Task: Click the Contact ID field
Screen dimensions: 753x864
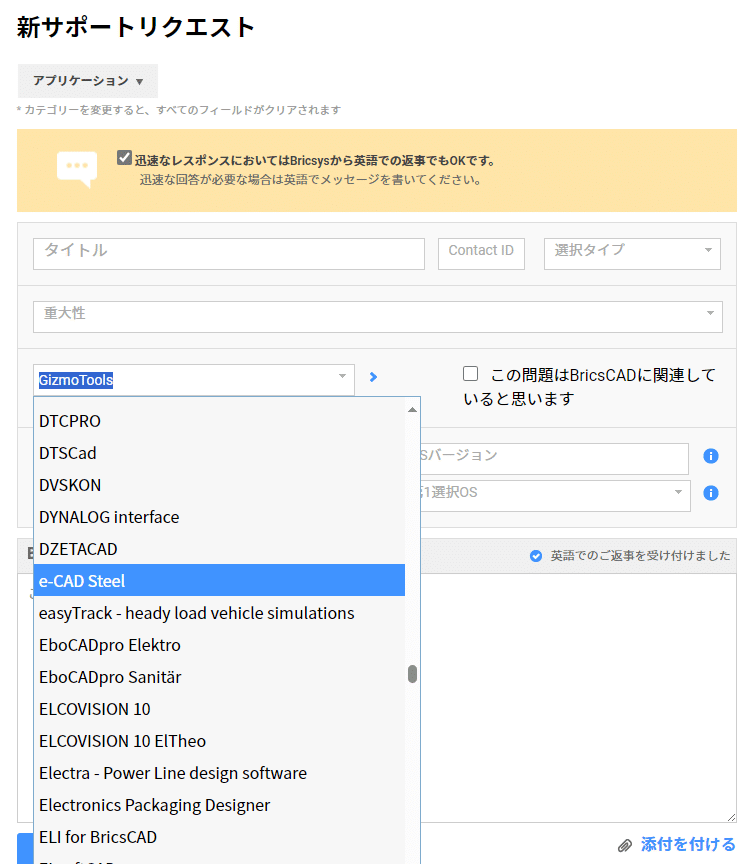Action: tap(481, 253)
